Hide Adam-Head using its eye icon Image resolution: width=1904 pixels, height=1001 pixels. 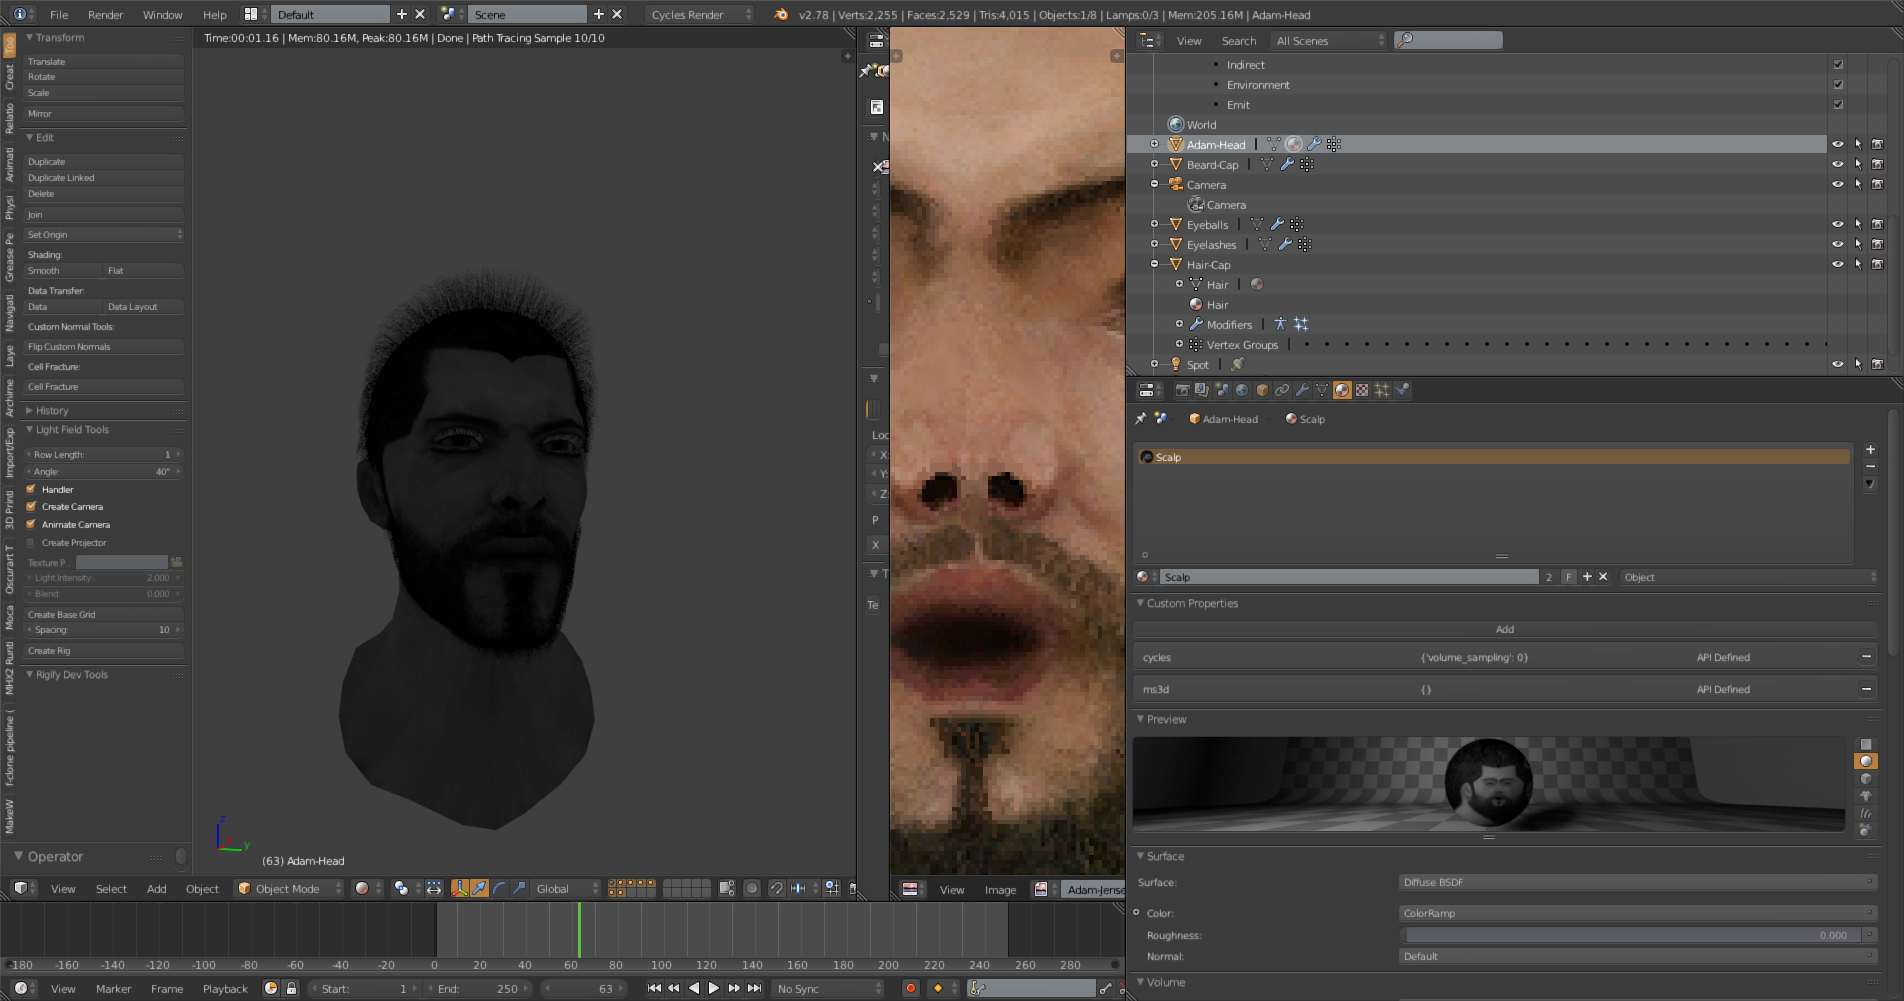(1837, 144)
